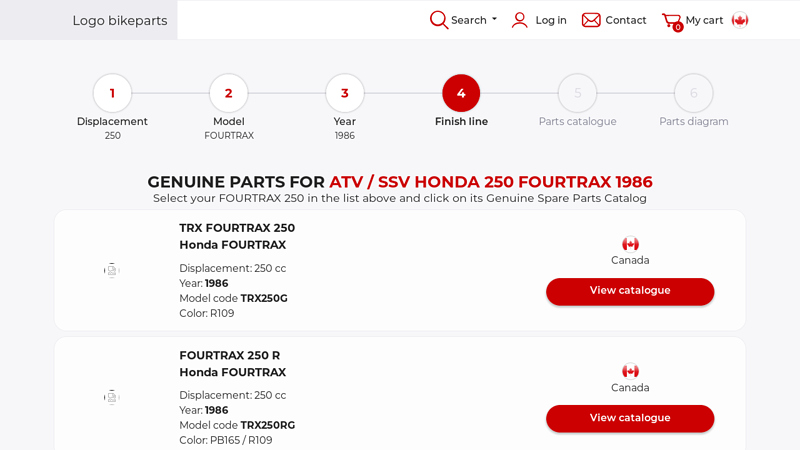Go to step 1 Displacement circle
This screenshot has height=450, width=800.
point(112,93)
